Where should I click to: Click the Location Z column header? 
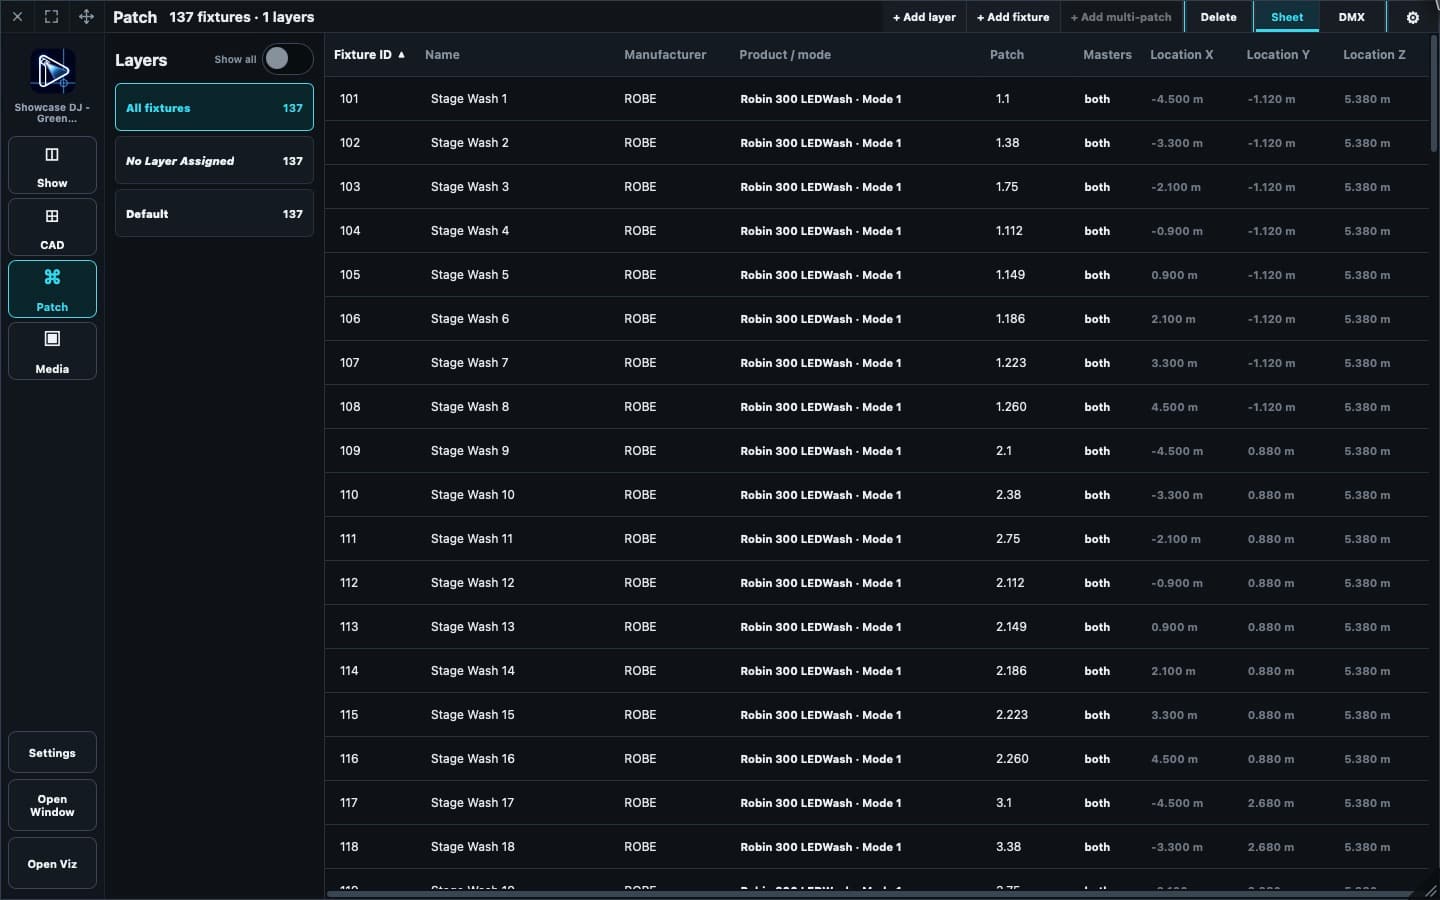[1374, 55]
